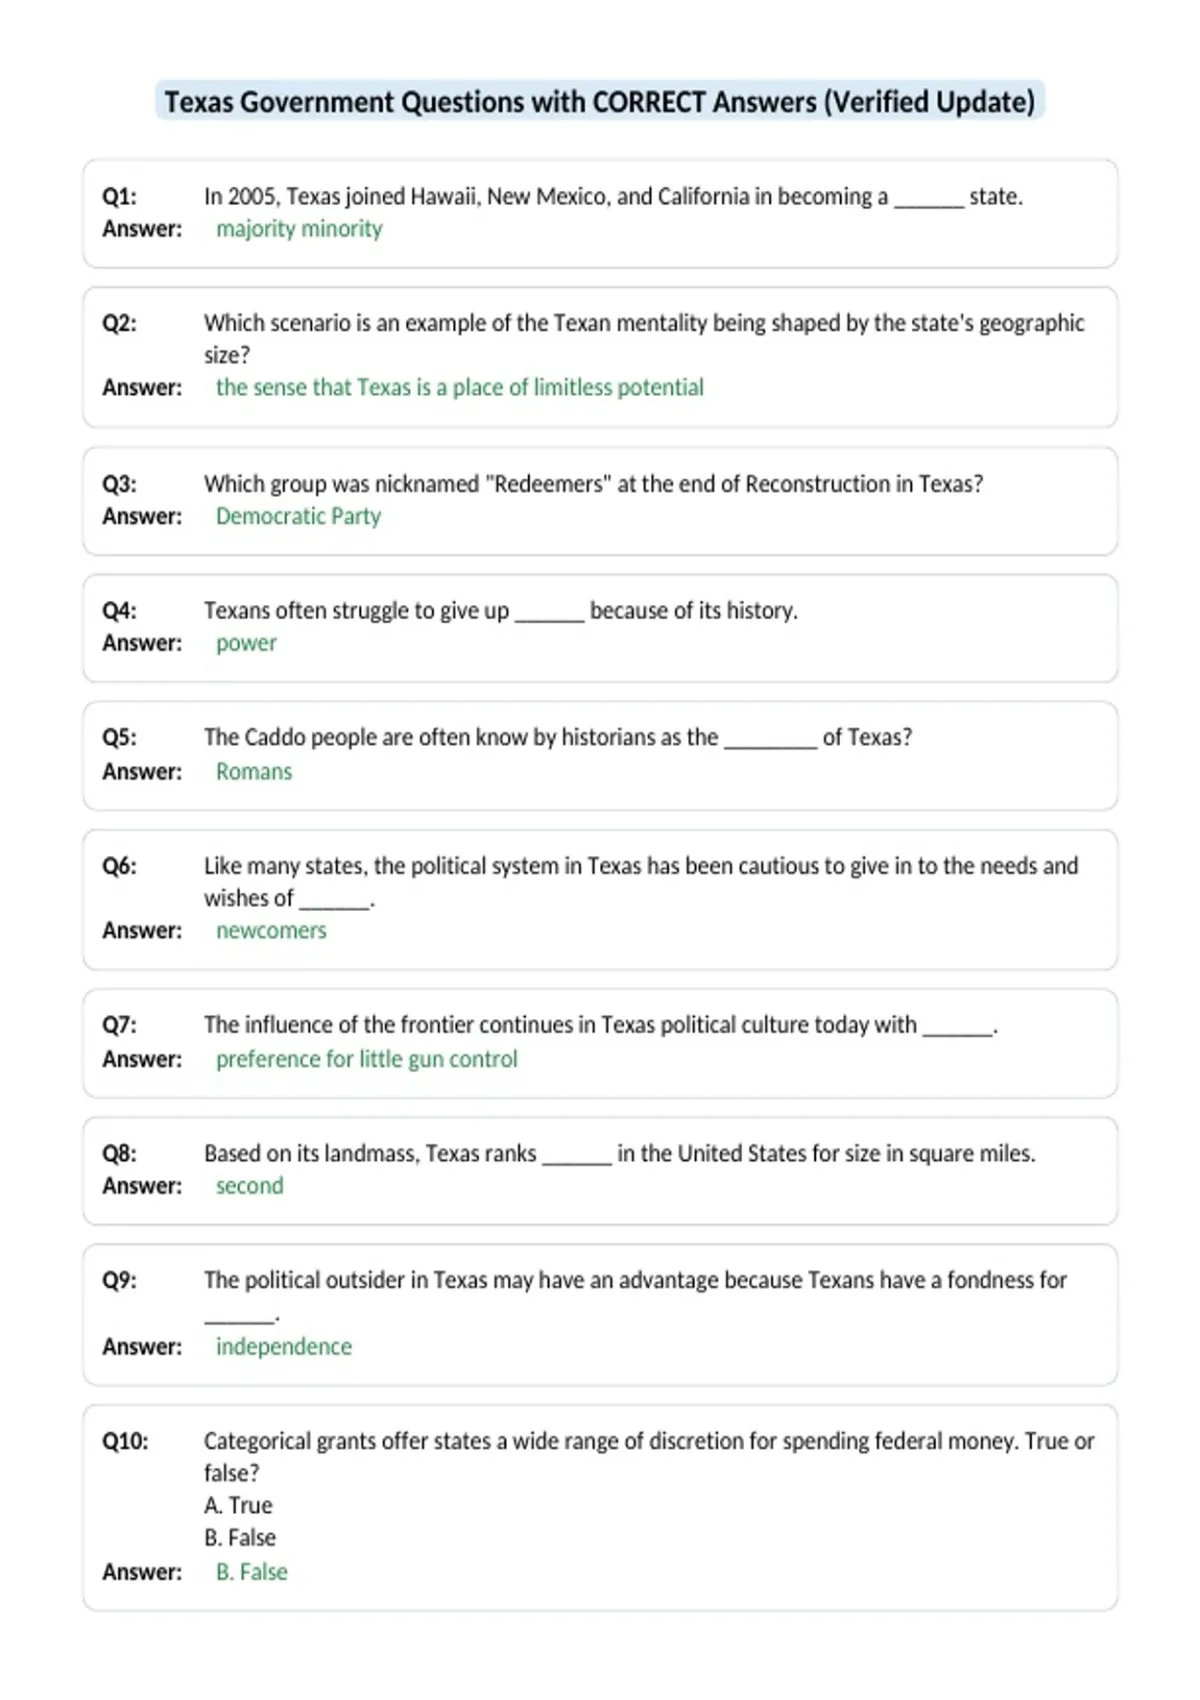
Task: Click the answer 'majority minority'
Action: (299, 229)
